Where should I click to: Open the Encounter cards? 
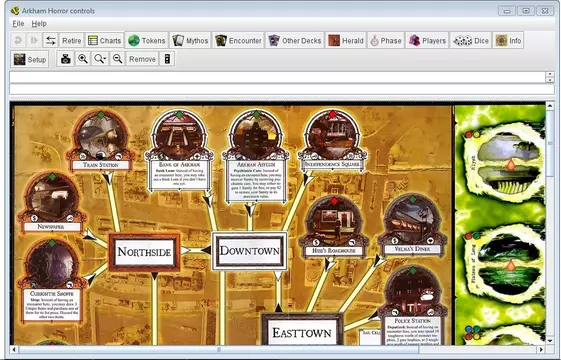click(x=238, y=40)
